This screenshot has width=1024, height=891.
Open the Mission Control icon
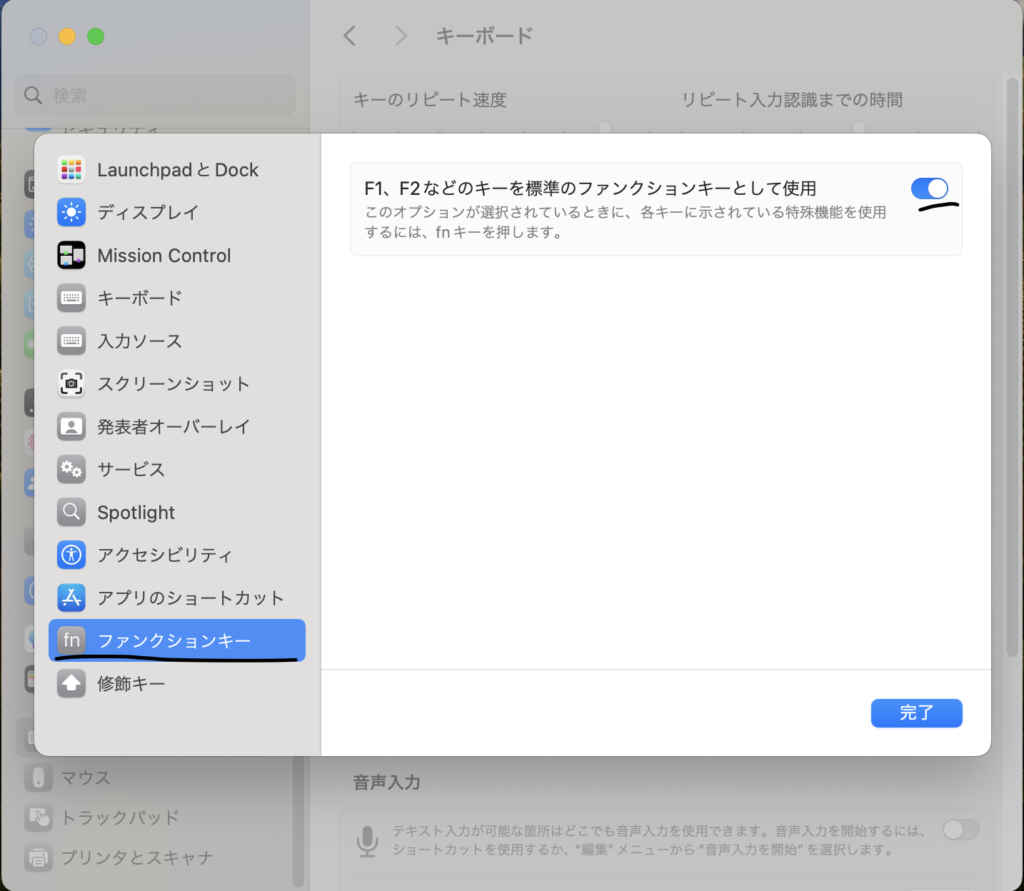[x=71, y=255]
